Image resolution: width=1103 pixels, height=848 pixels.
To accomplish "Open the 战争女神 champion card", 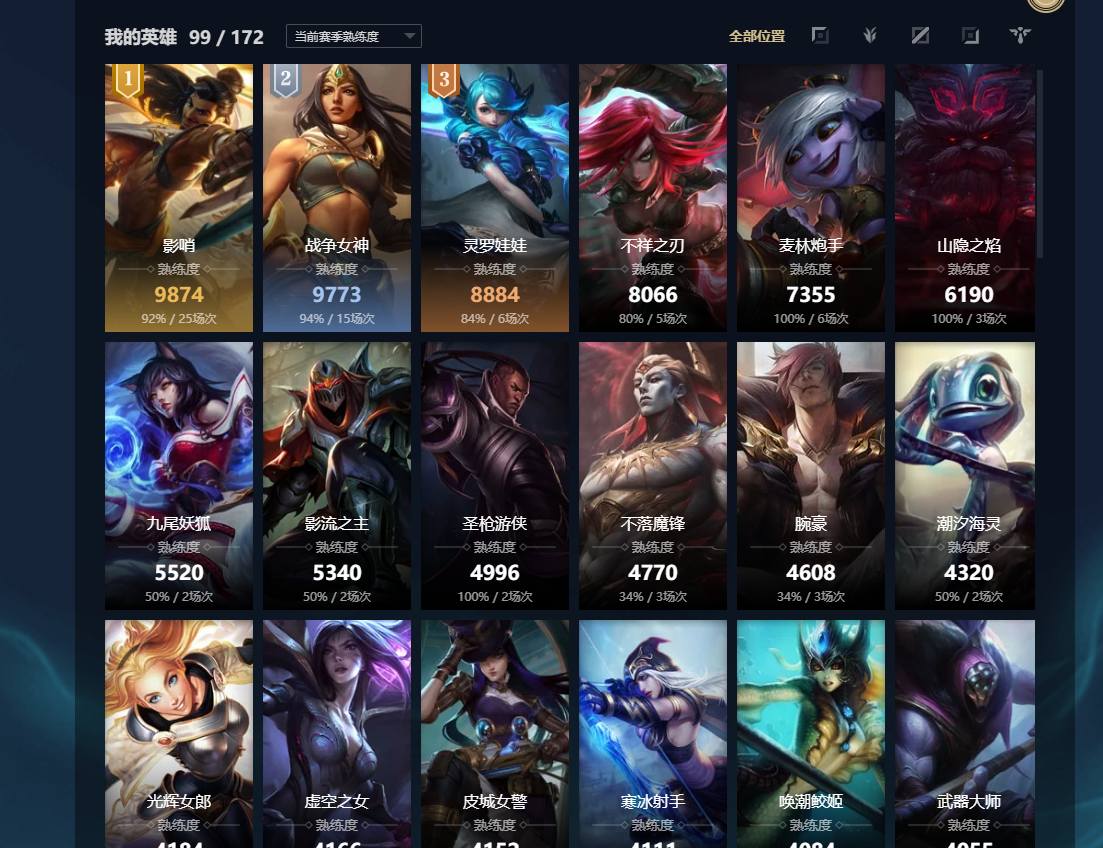I will (337, 198).
